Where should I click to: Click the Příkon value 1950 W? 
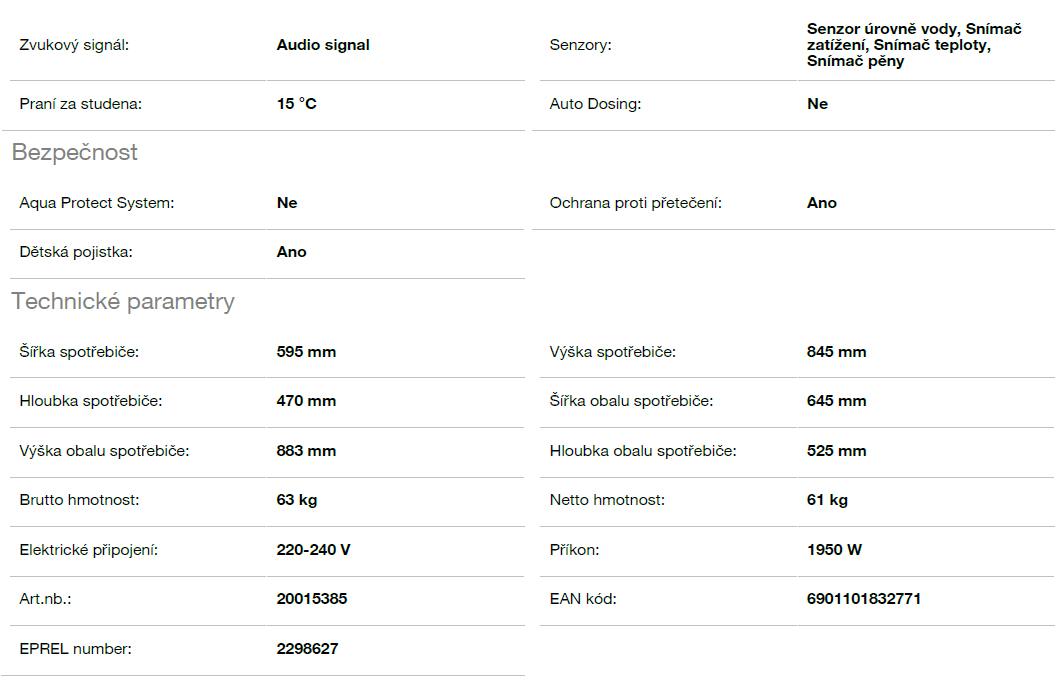tap(834, 550)
